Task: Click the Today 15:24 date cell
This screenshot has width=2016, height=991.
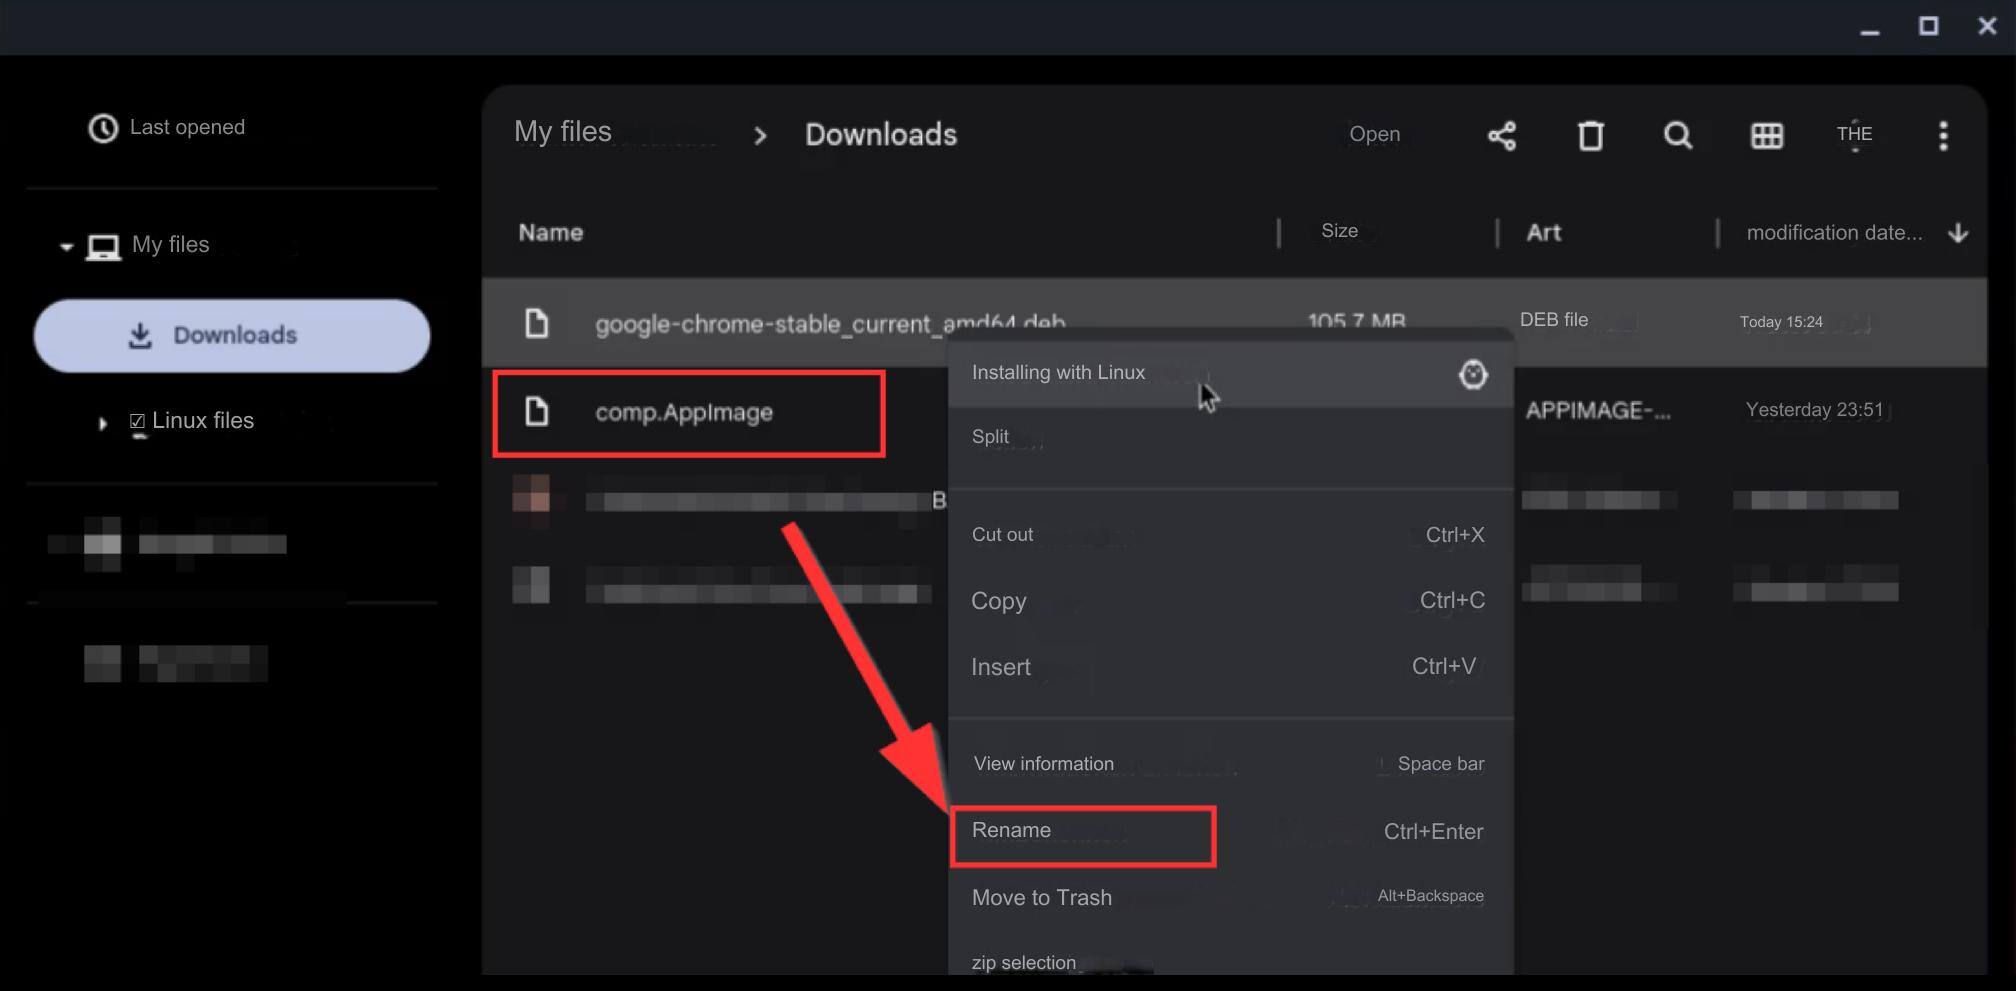Action: 1781,322
